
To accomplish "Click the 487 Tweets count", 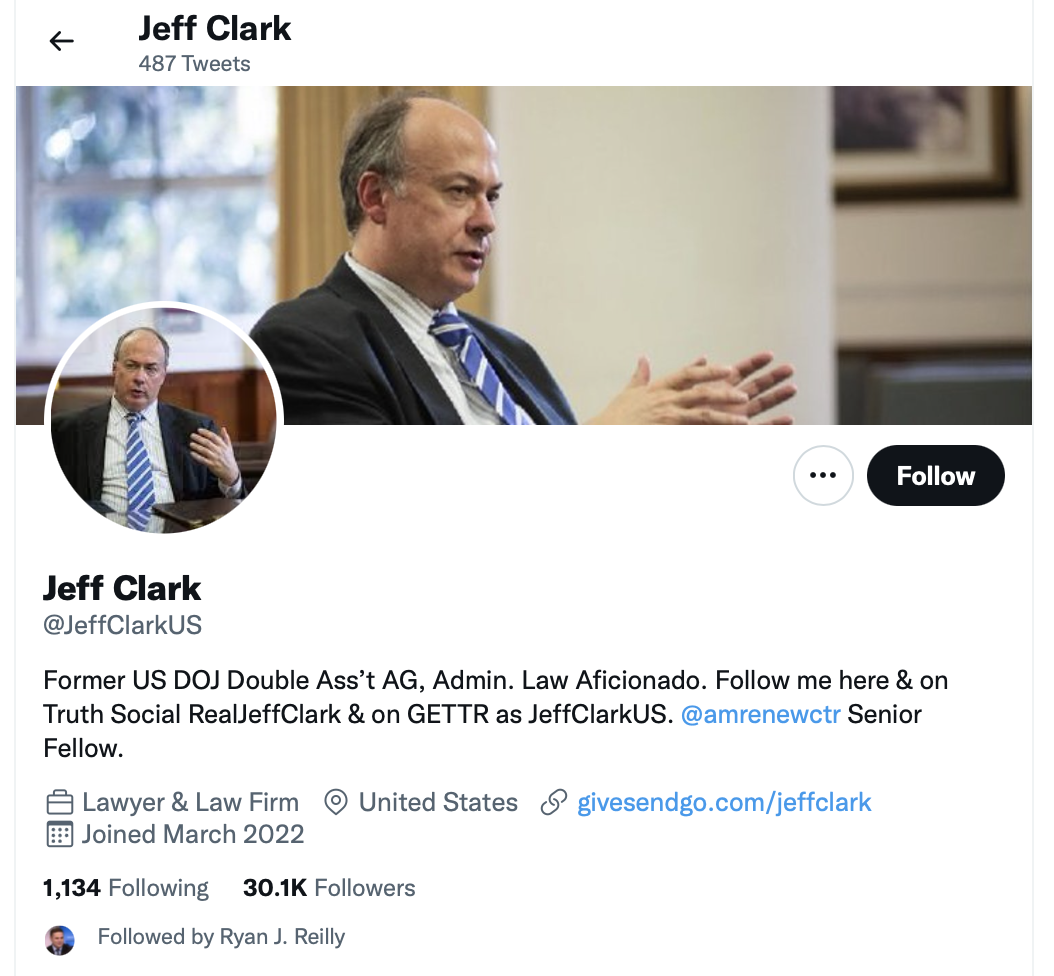I will pyautogui.click(x=194, y=64).
